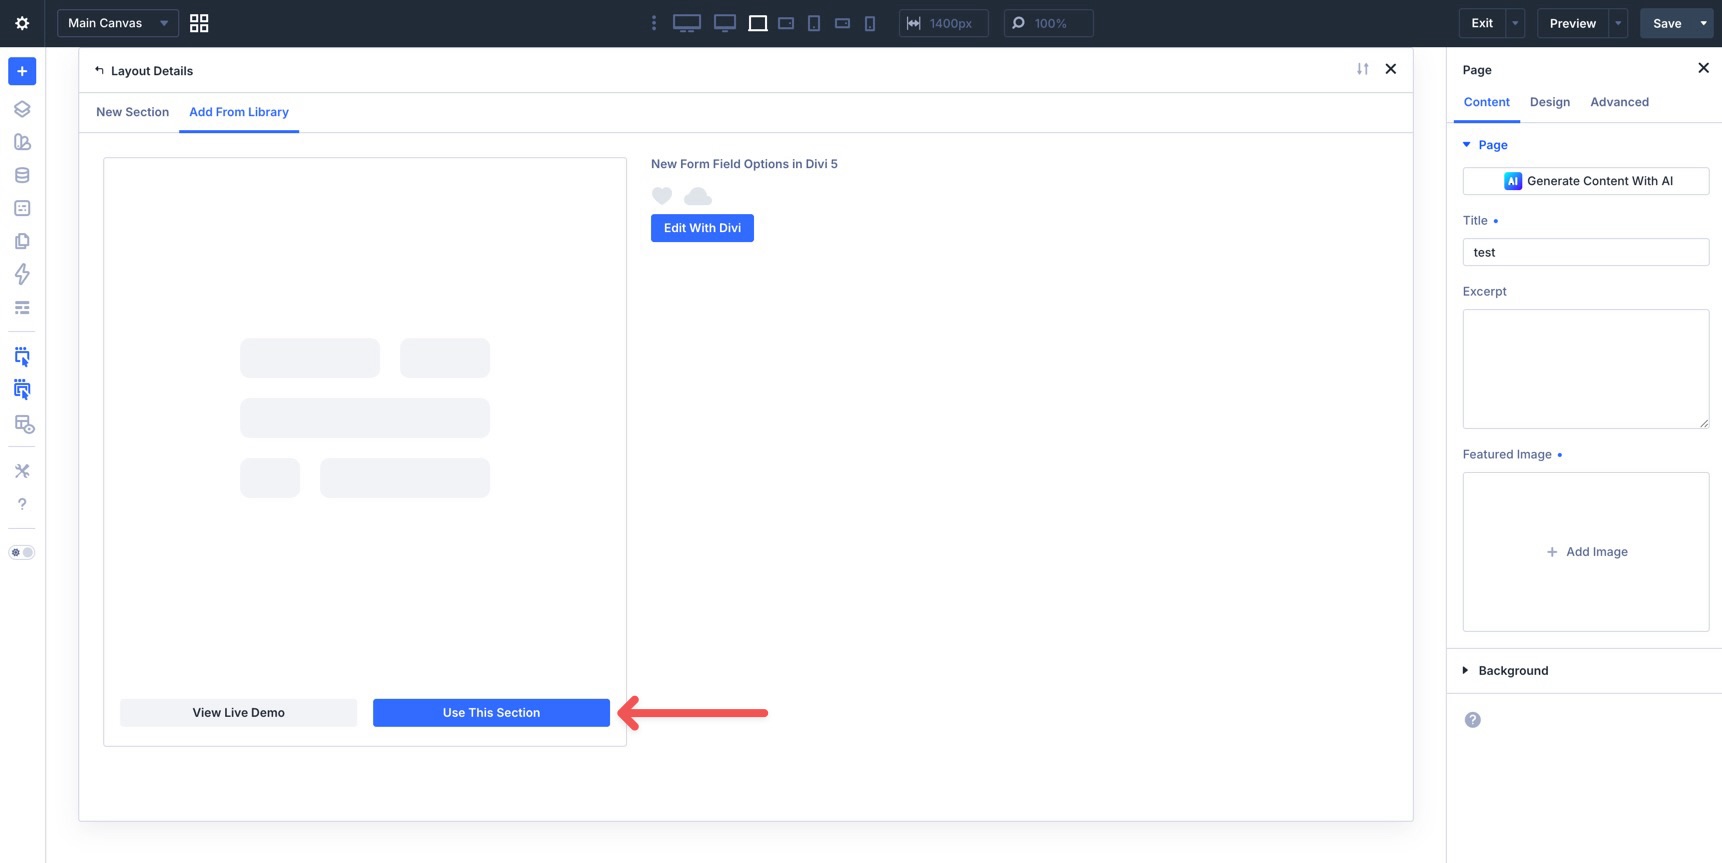1722x863 pixels.
Task: Click the Preview button
Action: pyautogui.click(x=1572, y=23)
